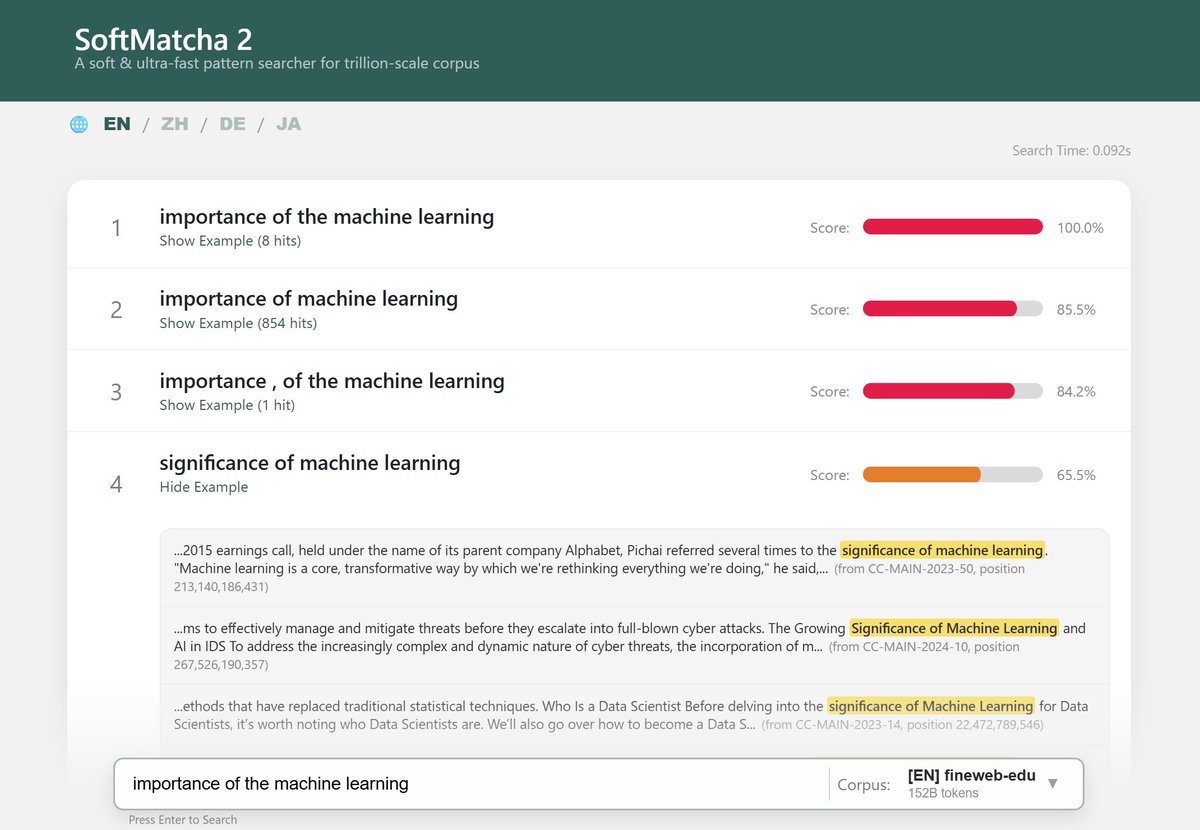Hide Example under significance of machine learning
This screenshot has height=830, width=1200.
(204, 487)
